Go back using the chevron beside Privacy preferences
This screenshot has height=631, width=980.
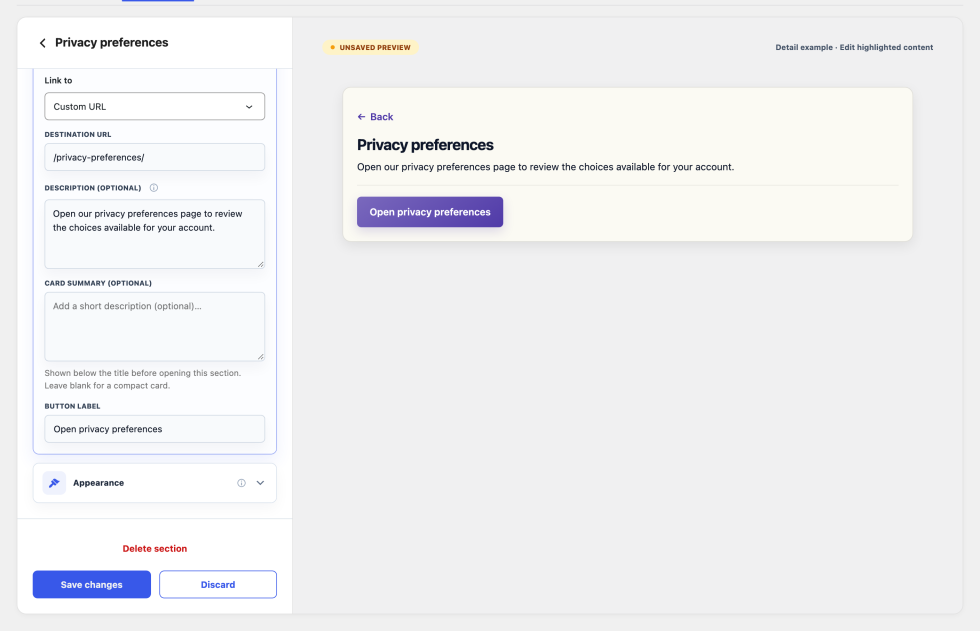(x=42, y=43)
